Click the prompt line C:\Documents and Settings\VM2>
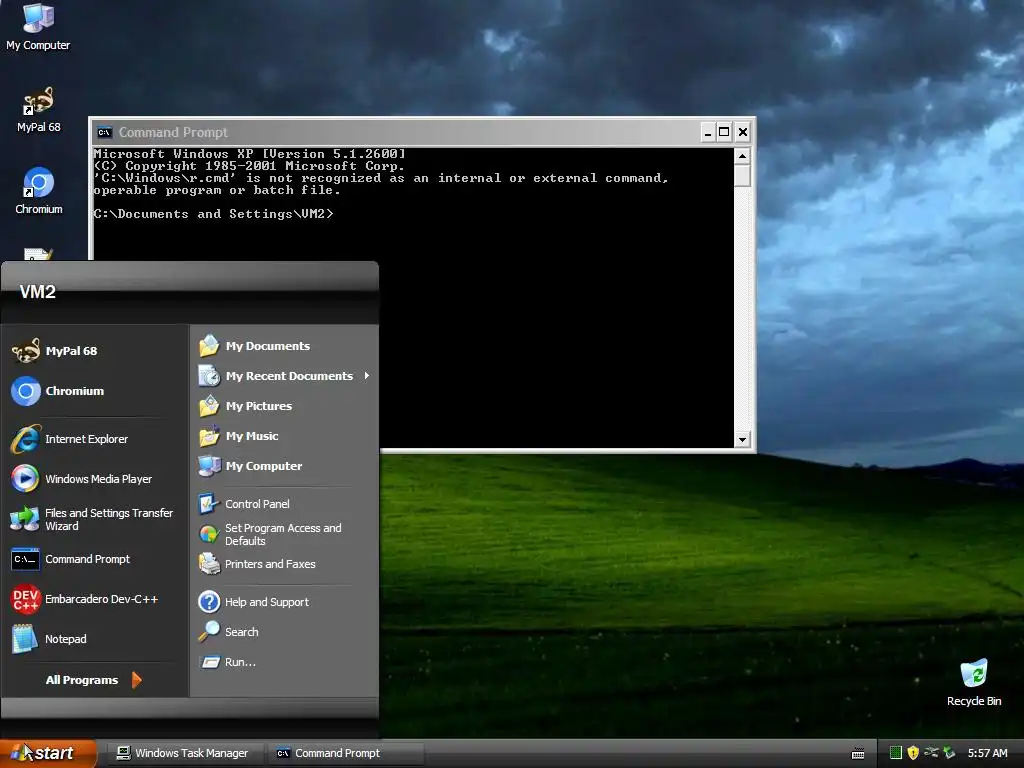1024x768 pixels. (213, 214)
